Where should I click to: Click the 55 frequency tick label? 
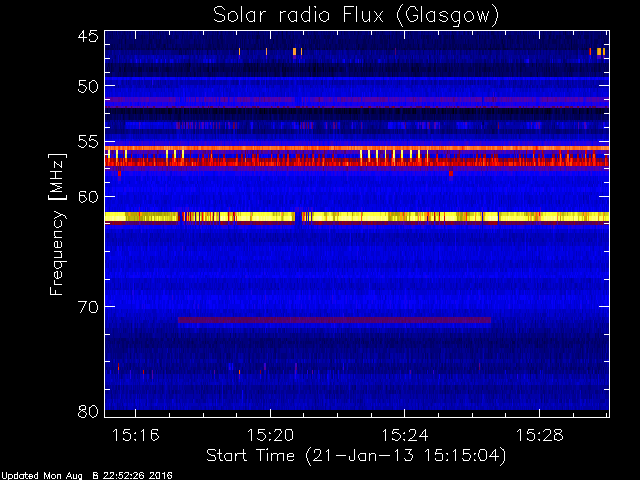[88, 142]
